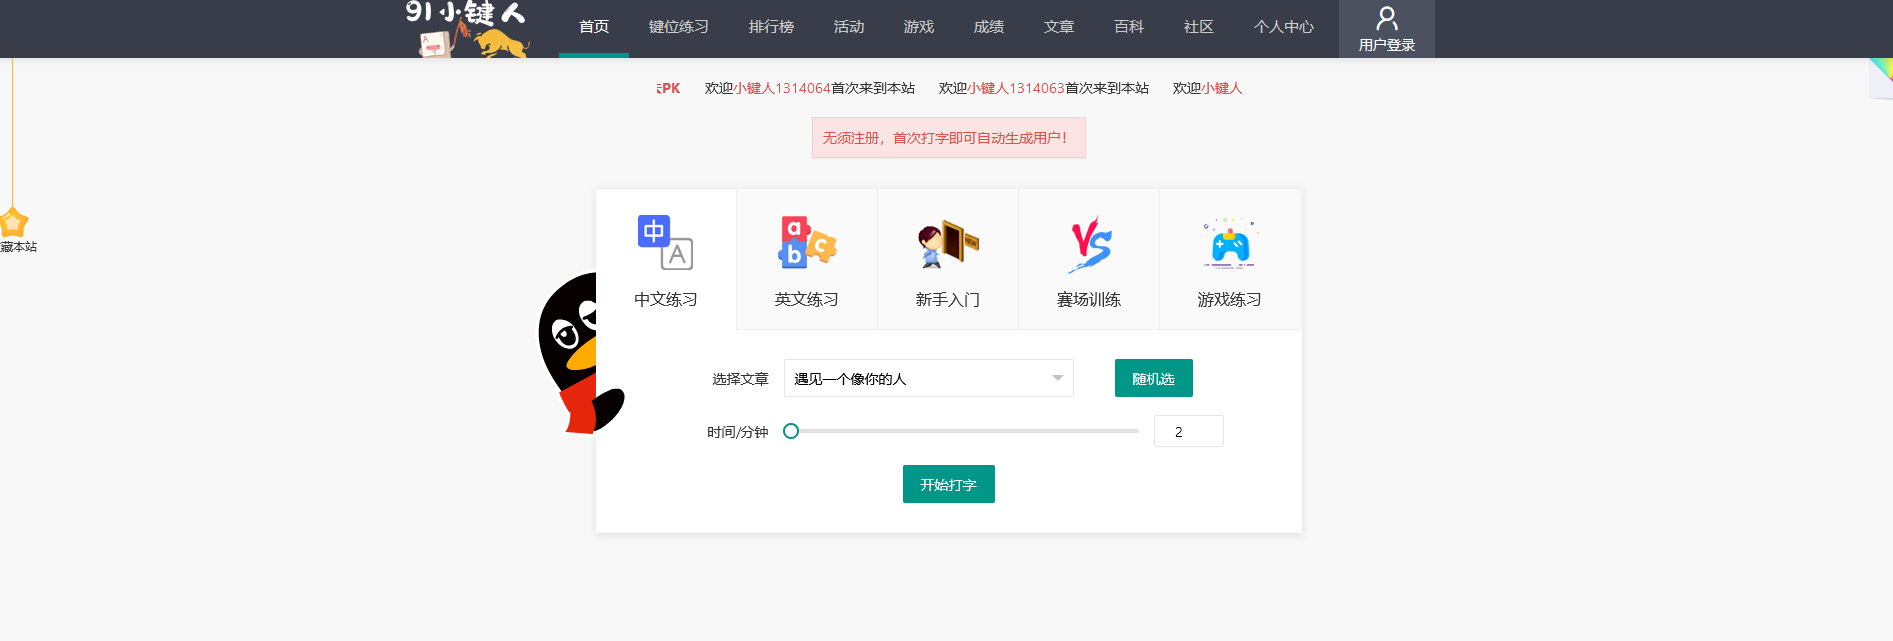Image resolution: width=1893 pixels, height=641 pixels.
Task: Click the 游戏练习 gamepad icon
Action: coord(1229,243)
